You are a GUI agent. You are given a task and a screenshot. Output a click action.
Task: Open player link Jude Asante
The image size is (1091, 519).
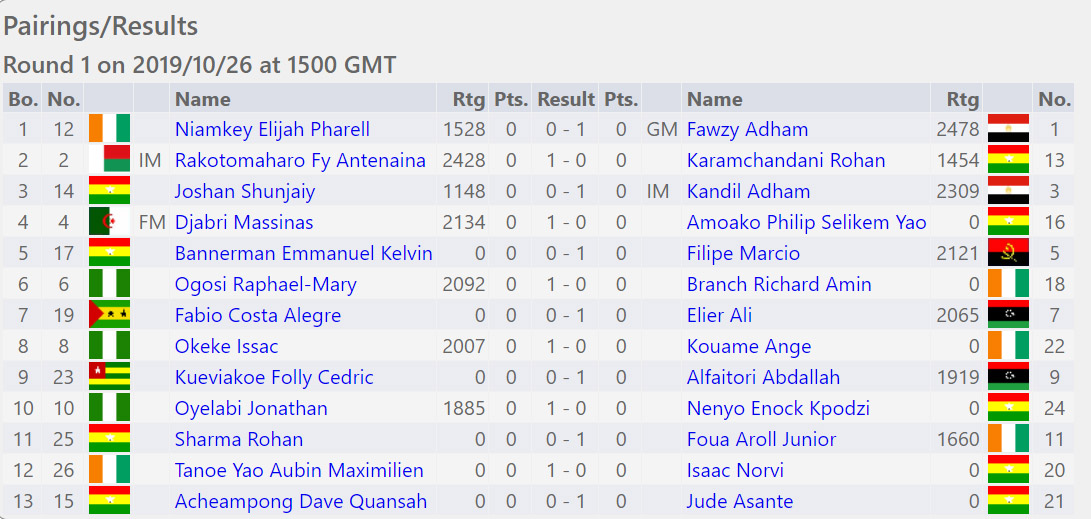click(x=740, y=502)
